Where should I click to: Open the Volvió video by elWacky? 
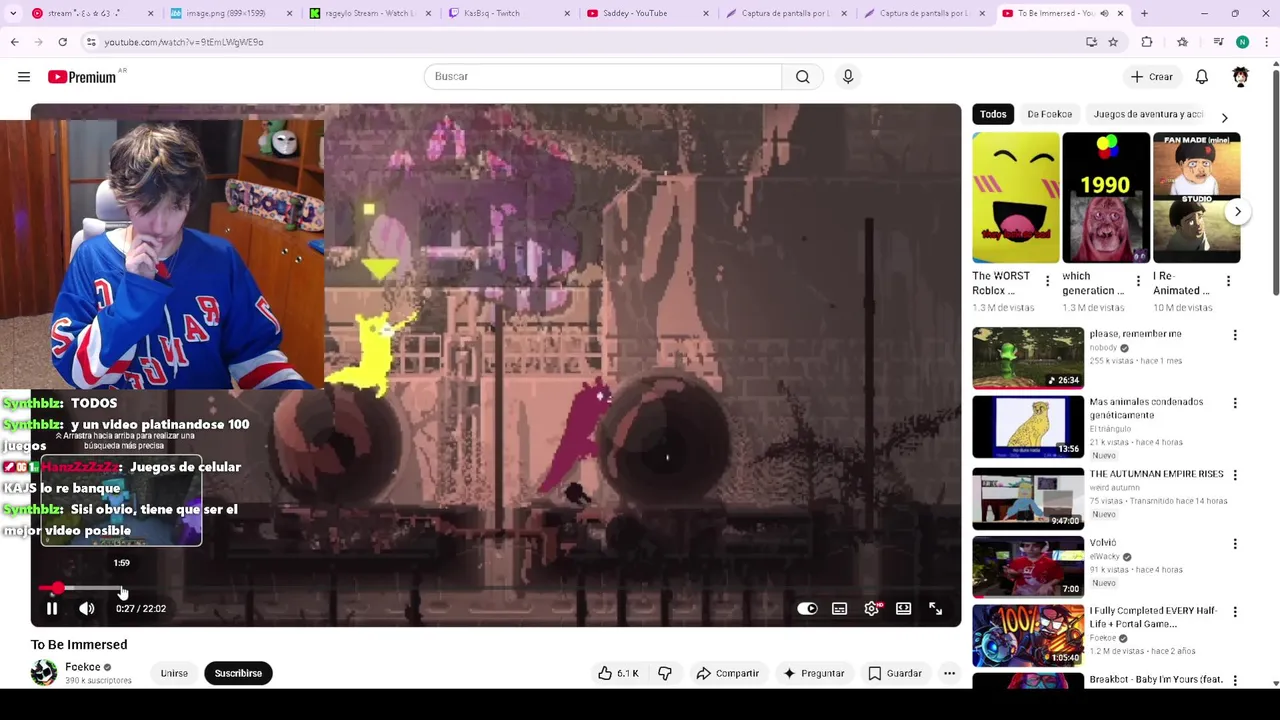(x=1028, y=566)
